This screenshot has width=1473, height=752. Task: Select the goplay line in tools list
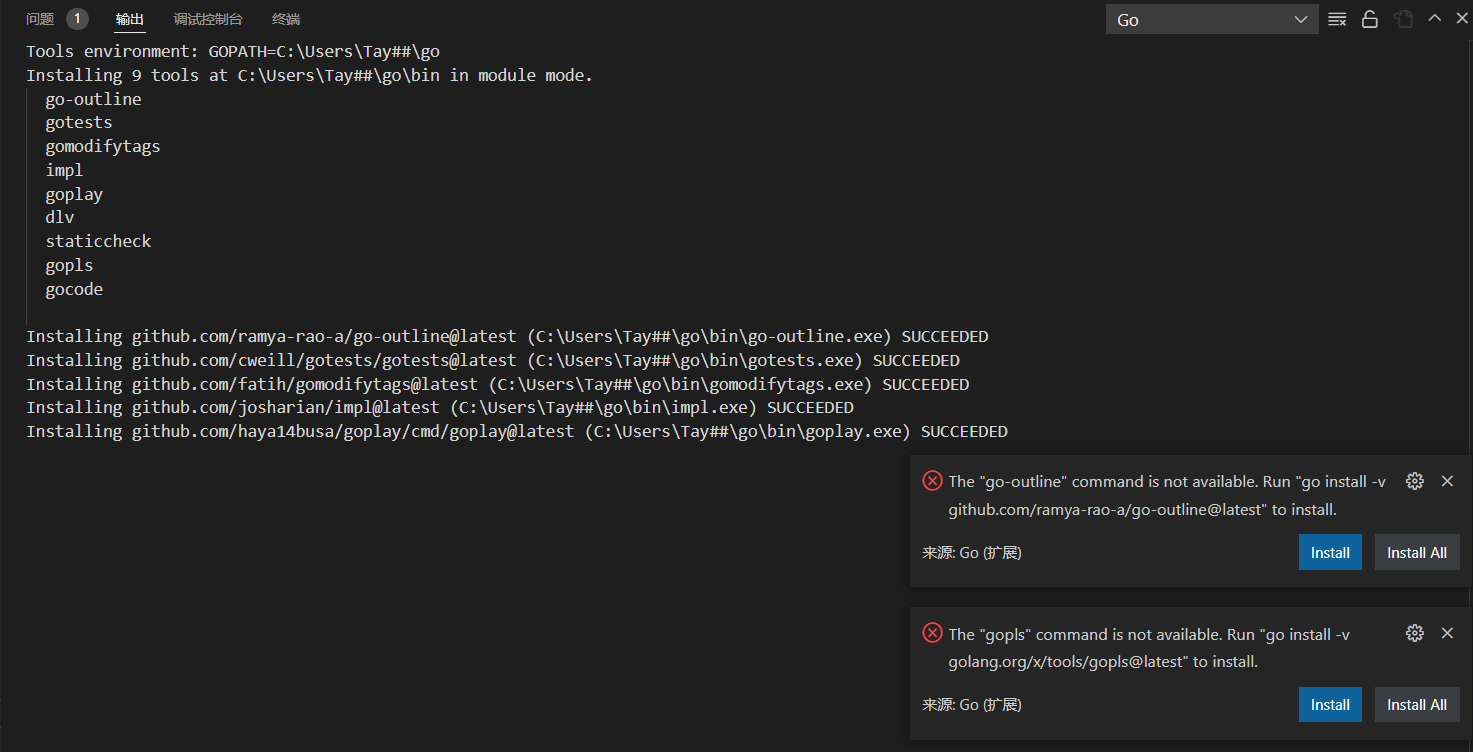coord(74,194)
